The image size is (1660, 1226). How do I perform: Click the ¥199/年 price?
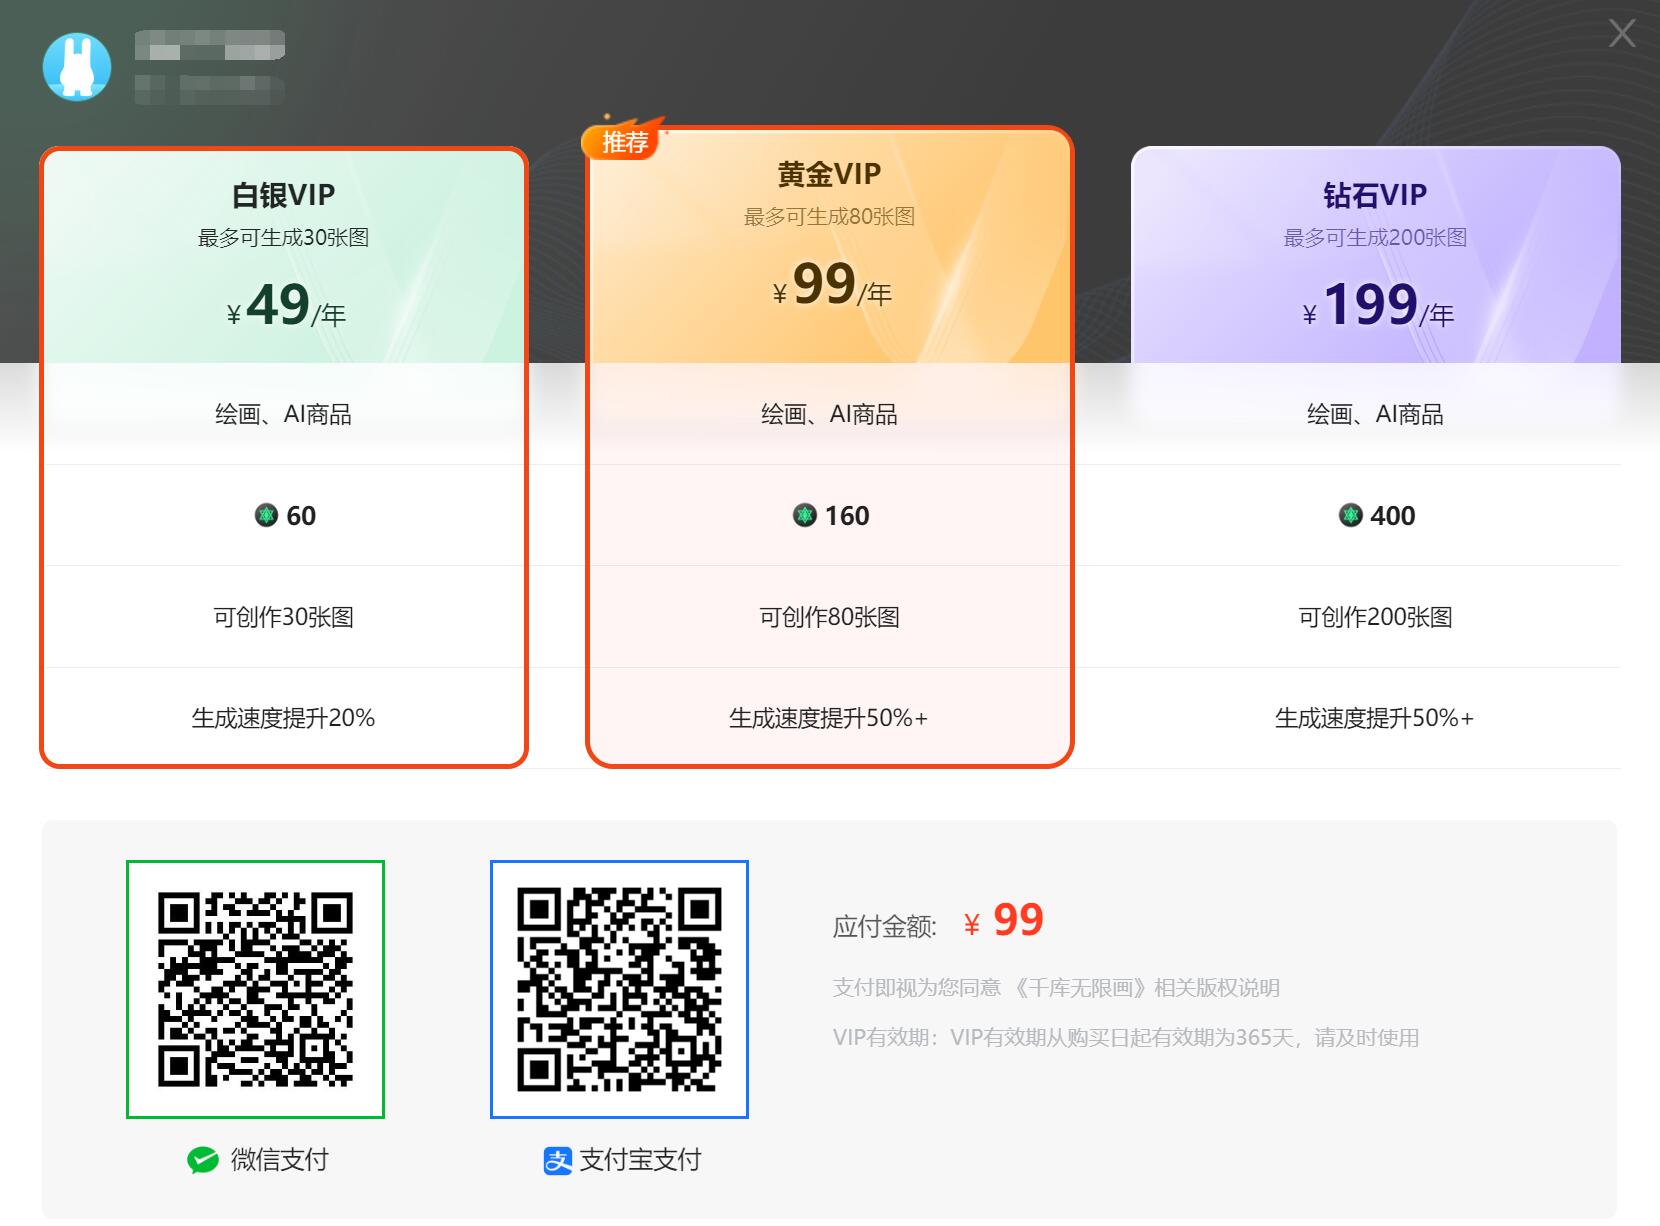pyautogui.click(x=1378, y=306)
